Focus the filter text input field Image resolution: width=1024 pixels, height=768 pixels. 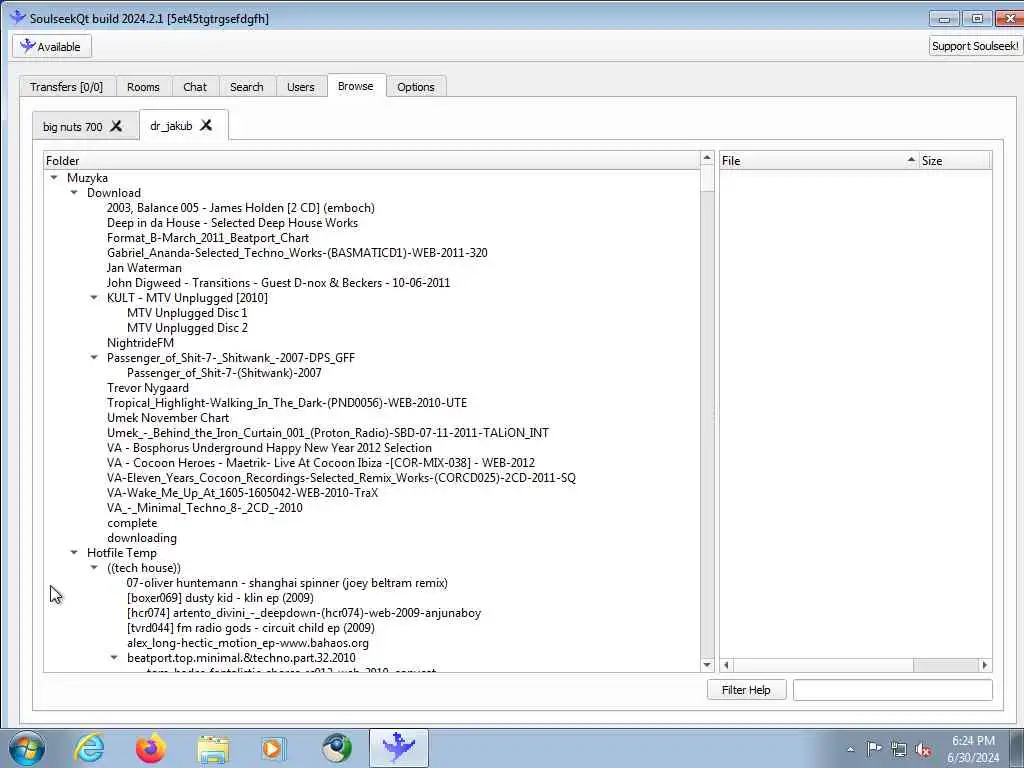click(x=893, y=690)
